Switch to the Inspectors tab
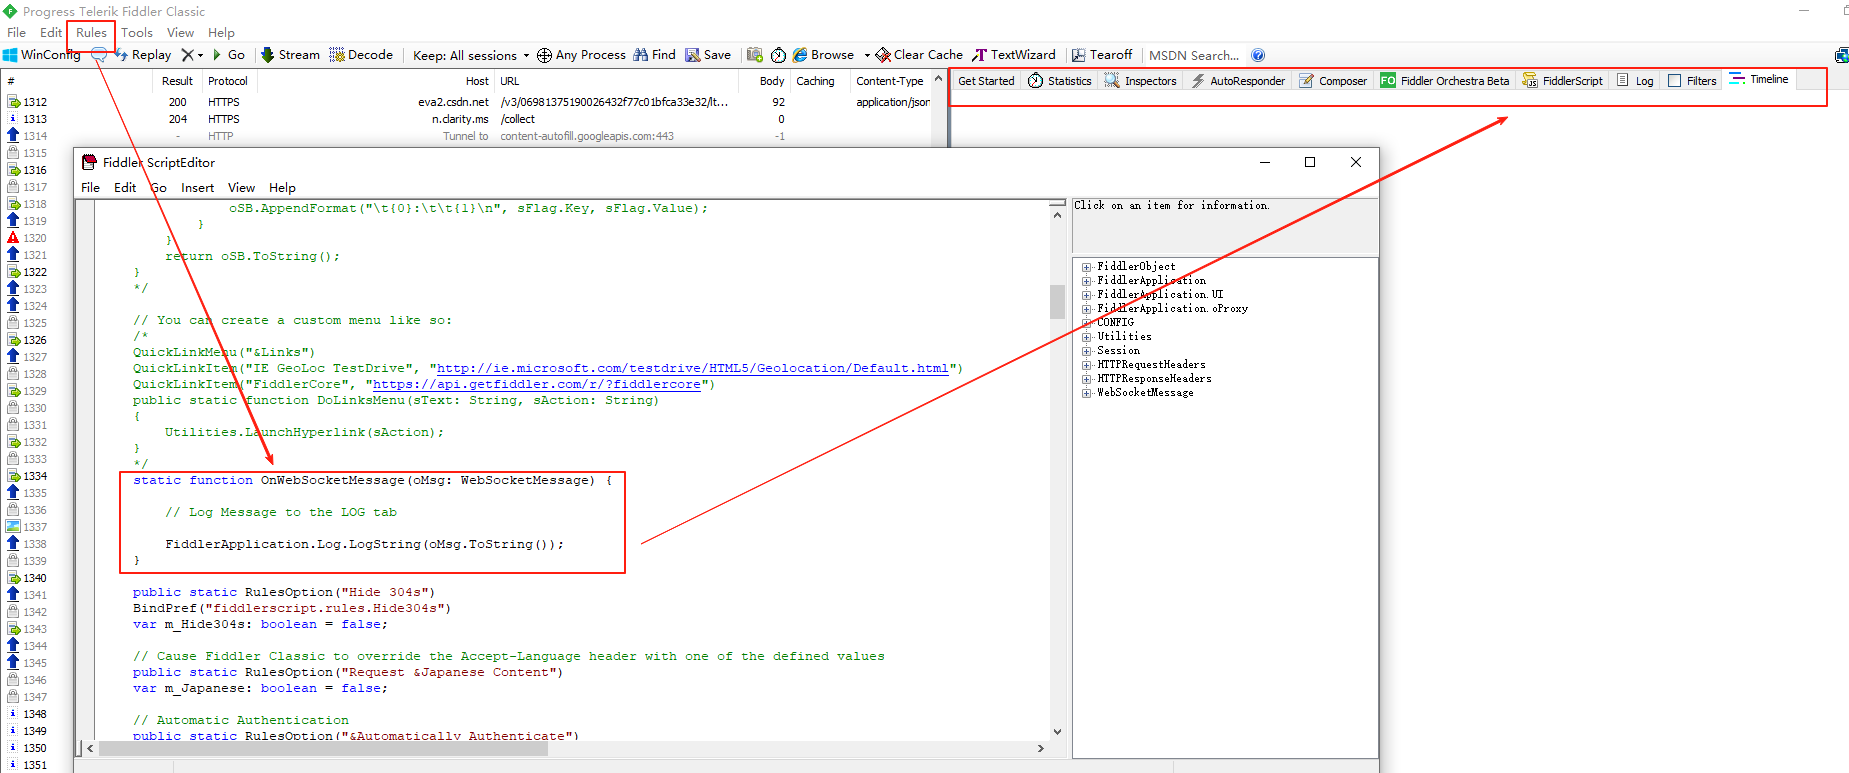Viewport: 1849px width, 773px height. 1141,81
